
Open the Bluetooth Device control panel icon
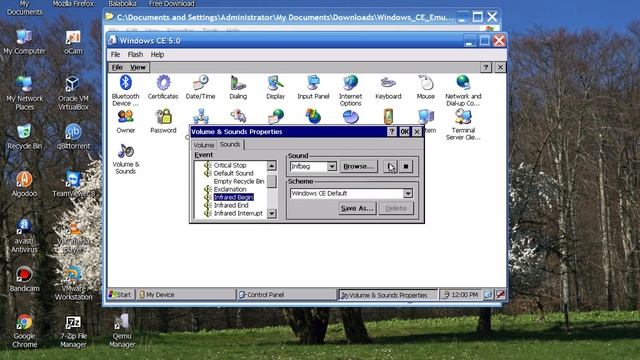[x=125, y=90]
